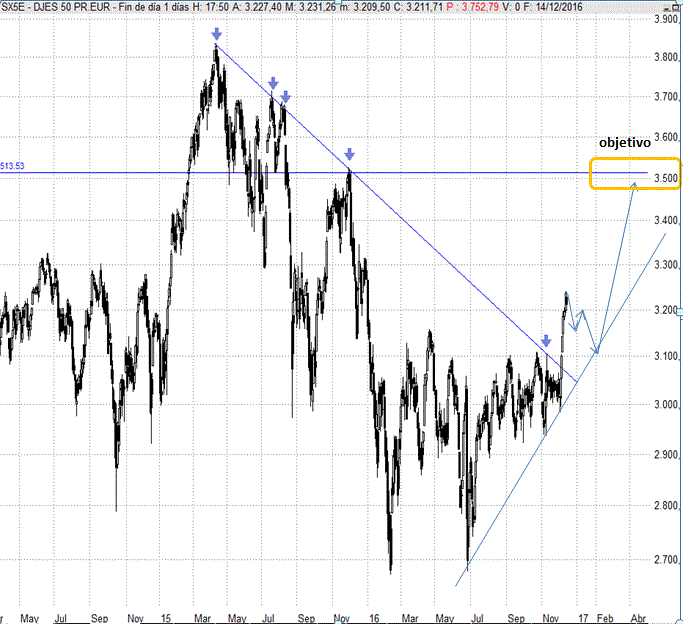The width and height of the screenshot is (683, 624).
Task: Click the year 17 label on time axis
Action: click(583, 618)
